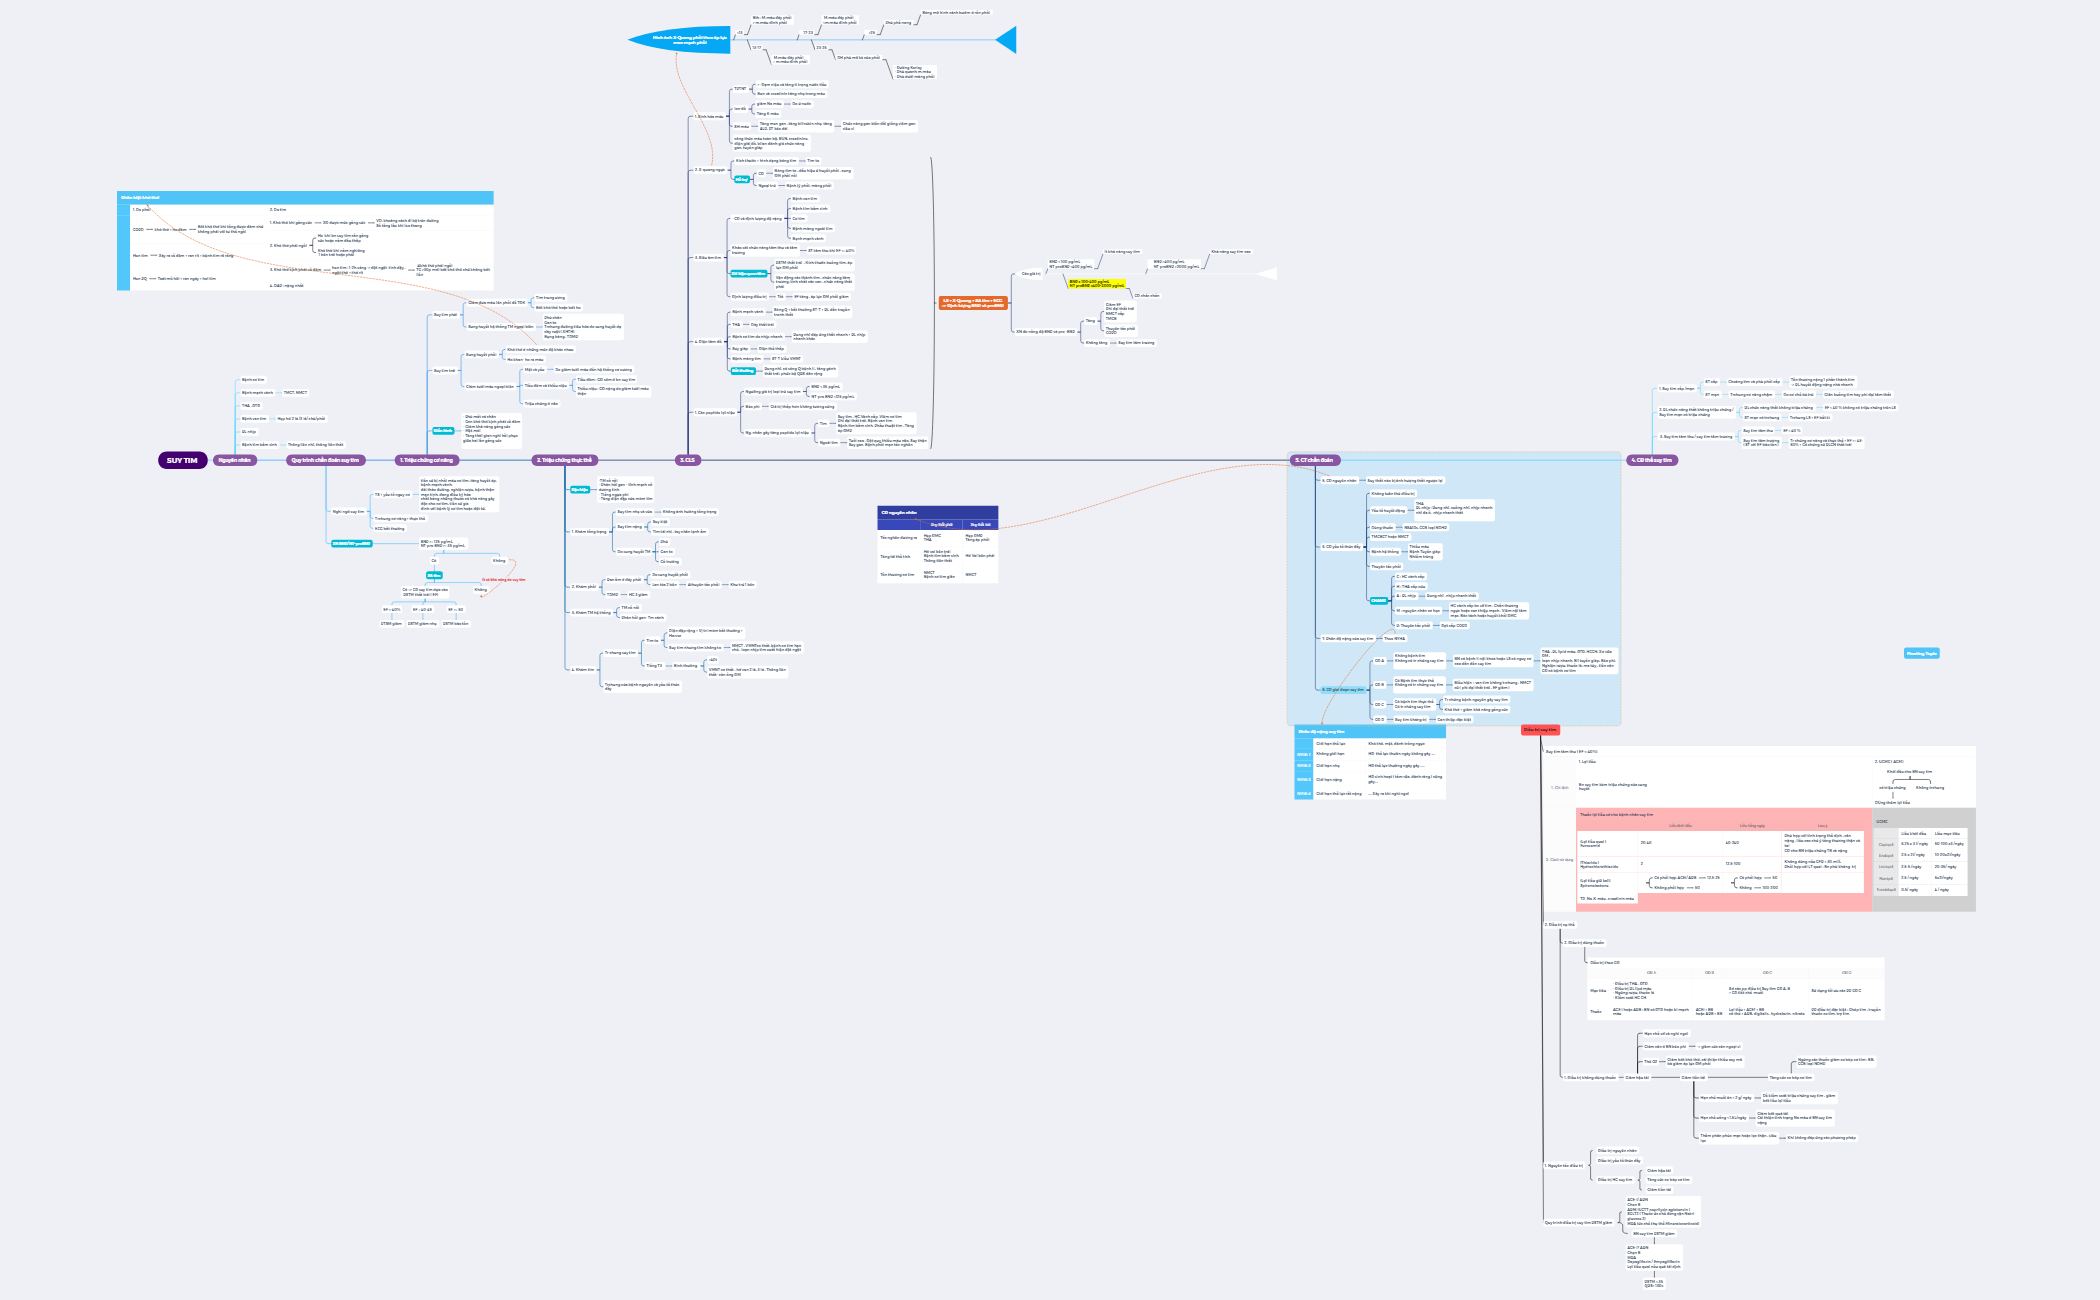Click the yellow-highlighted BNP 100-400 pg/mL node
This screenshot has height=1300, width=2100.
coord(1097,283)
